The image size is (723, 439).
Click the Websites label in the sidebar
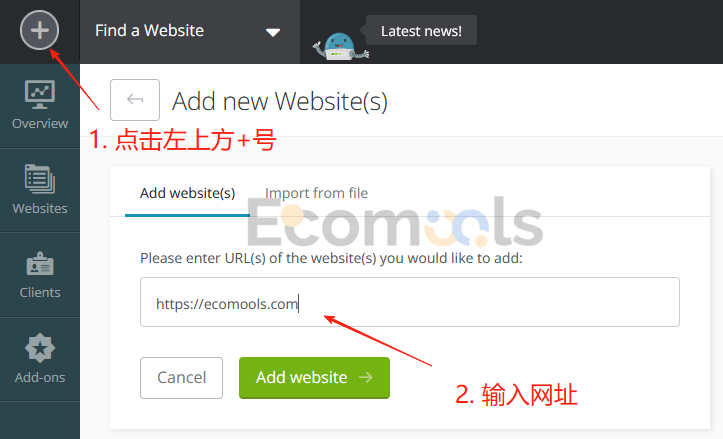pos(40,208)
